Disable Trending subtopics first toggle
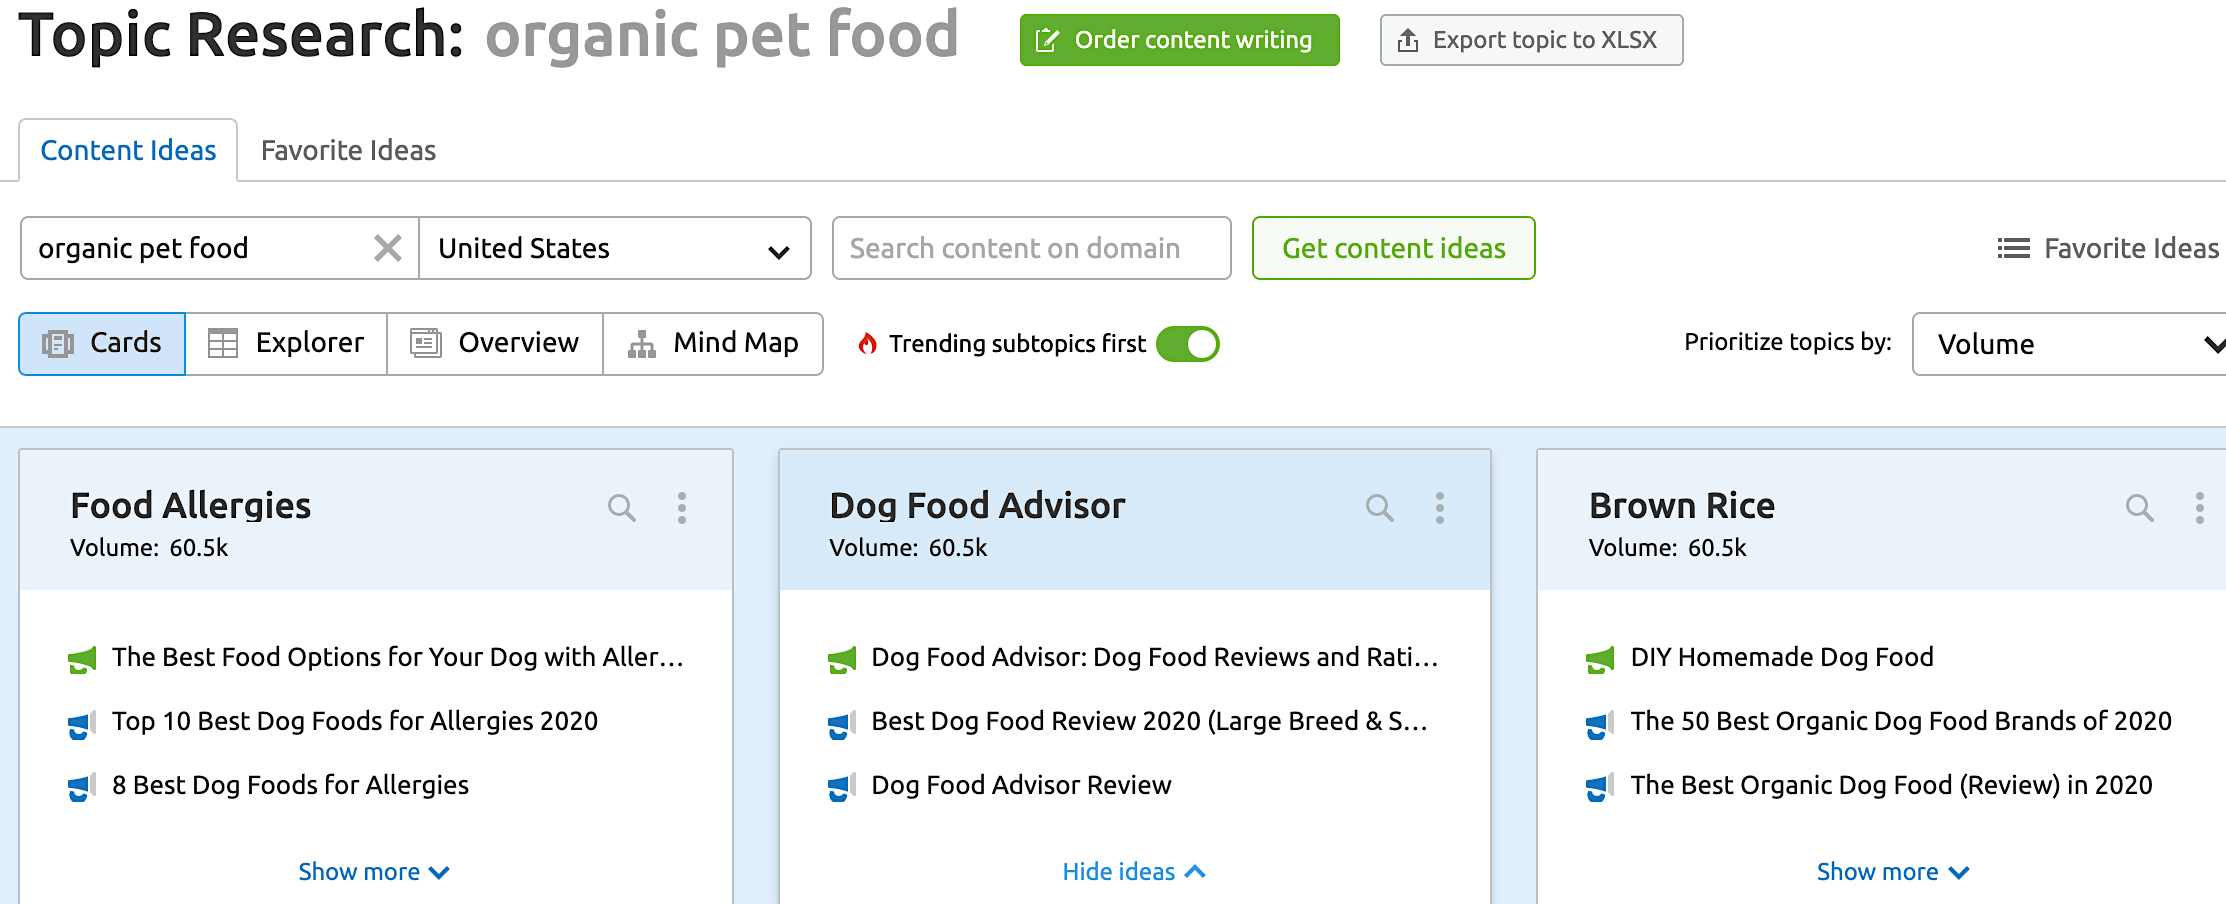This screenshot has height=904, width=2226. tap(1187, 344)
